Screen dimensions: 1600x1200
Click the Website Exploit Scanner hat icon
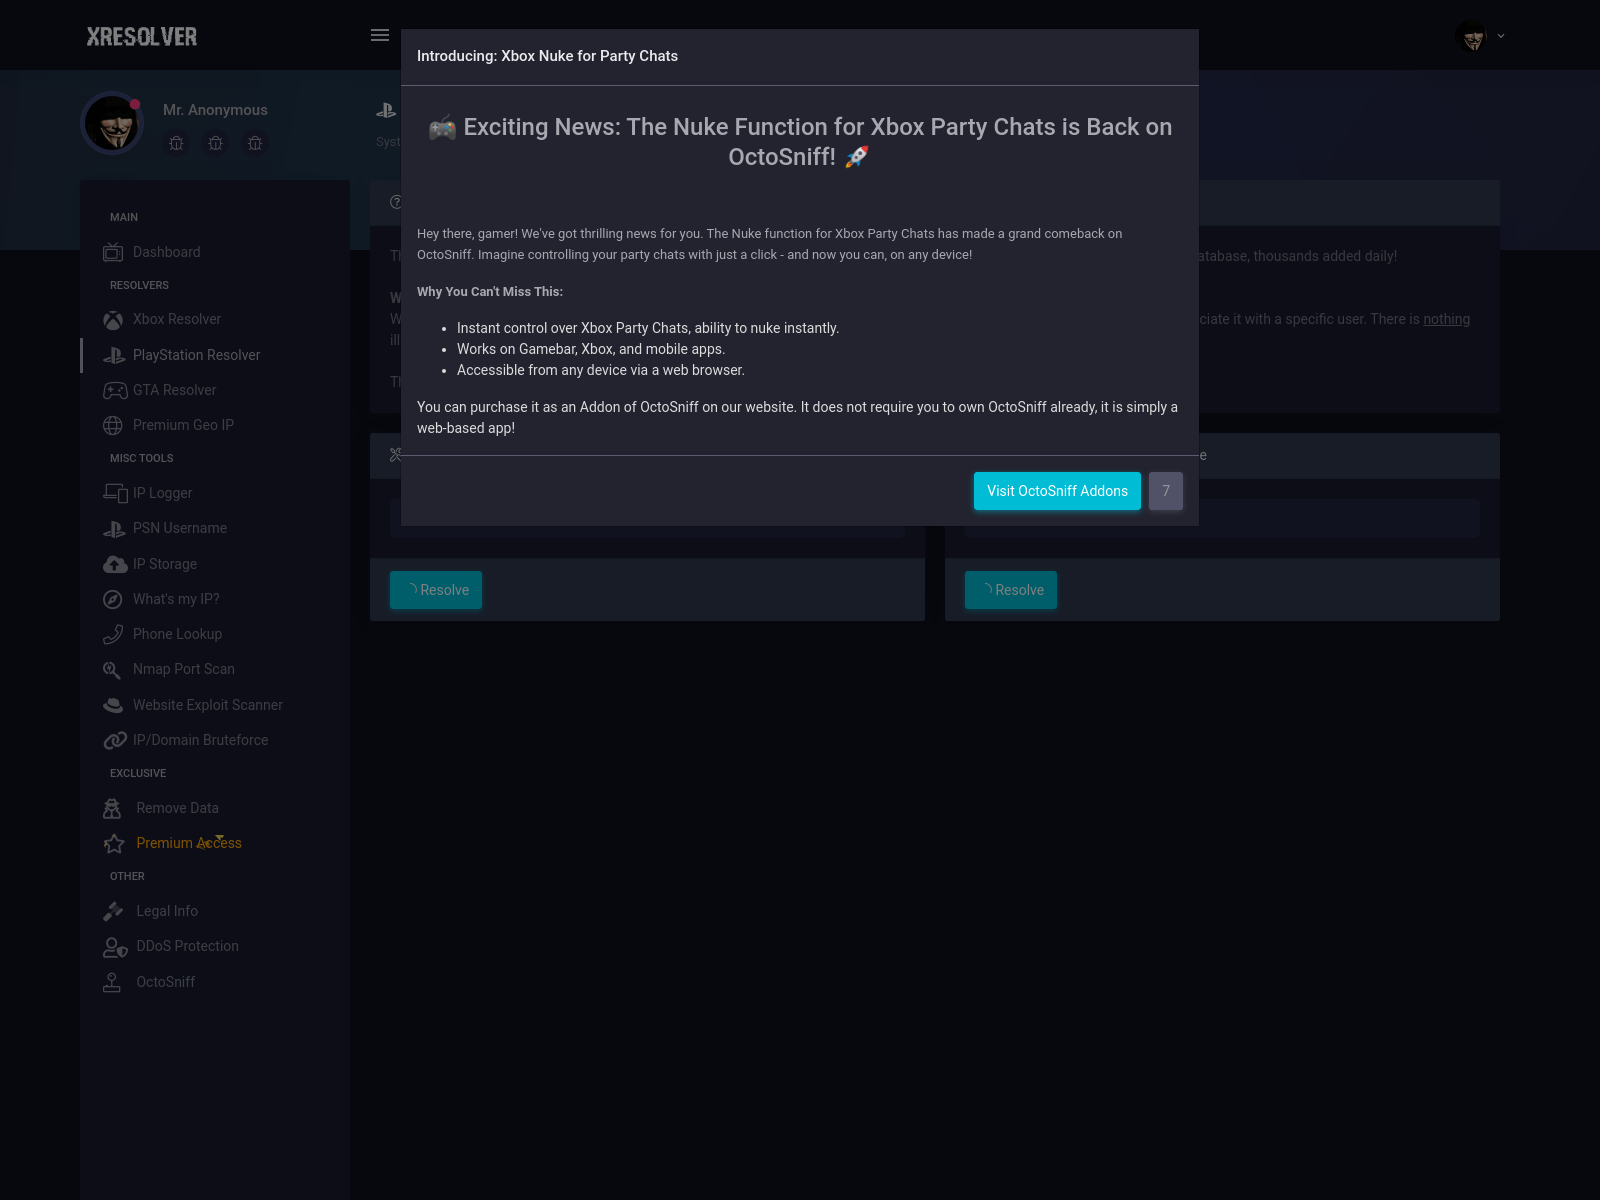113,705
